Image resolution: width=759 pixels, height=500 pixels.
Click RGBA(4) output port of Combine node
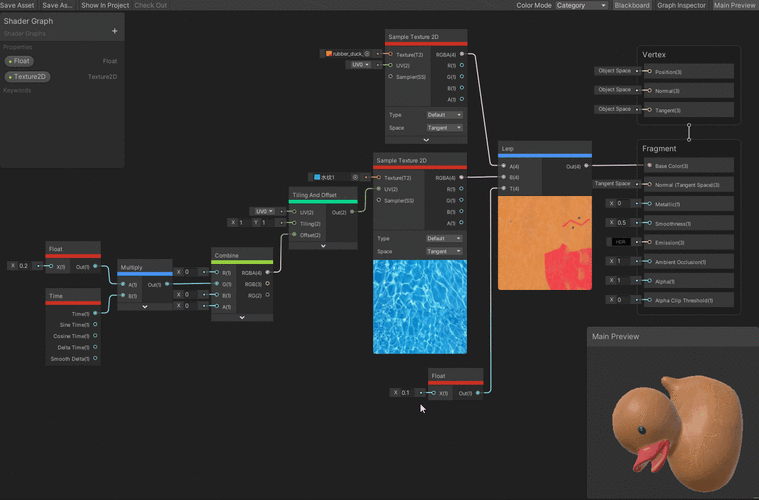click(x=268, y=273)
